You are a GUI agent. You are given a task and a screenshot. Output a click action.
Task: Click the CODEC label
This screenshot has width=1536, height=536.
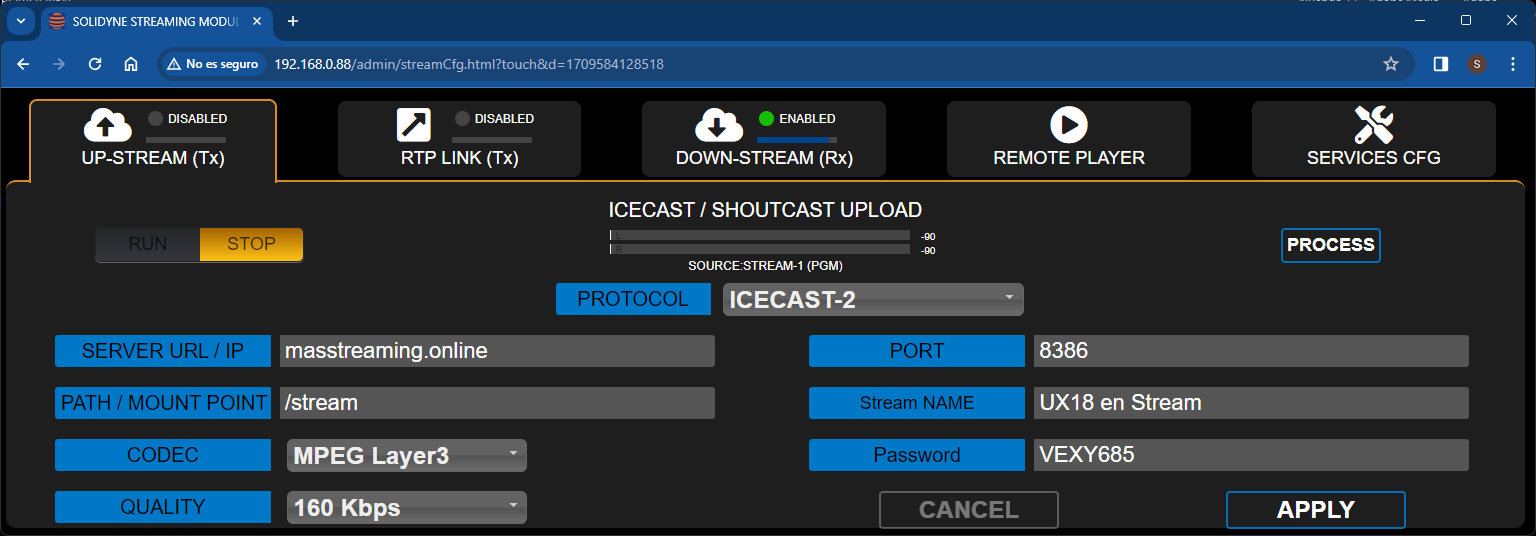pyautogui.click(x=163, y=455)
